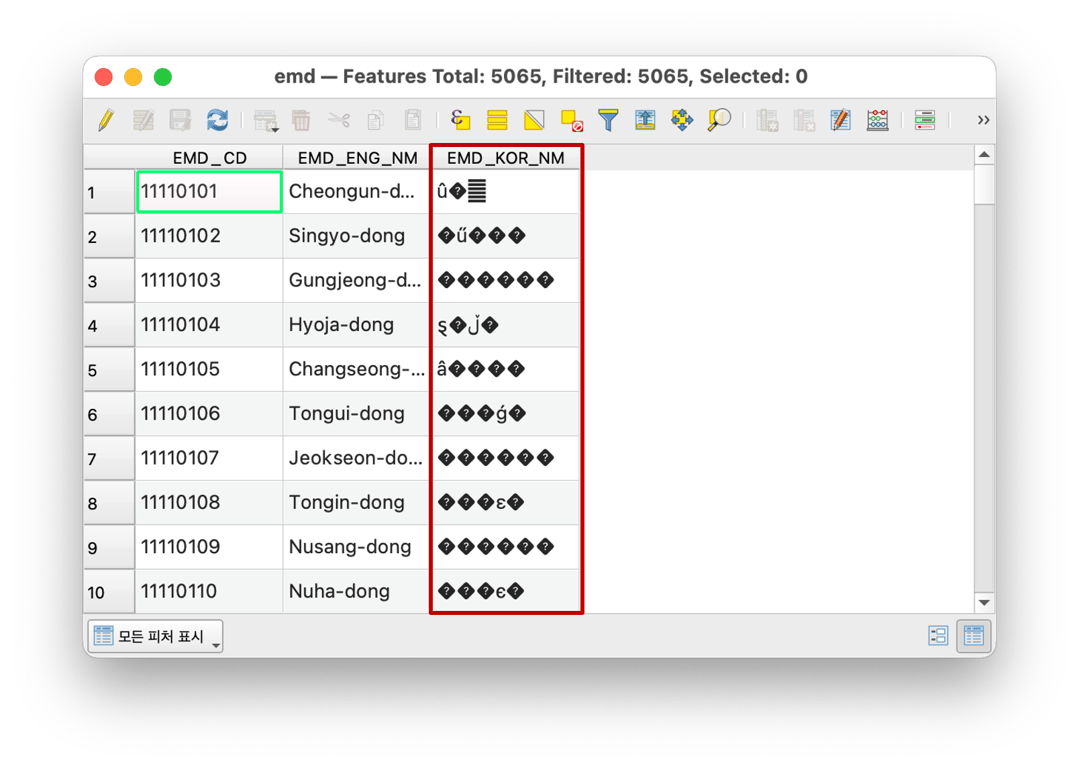The width and height of the screenshot is (1079, 768).
Task: Click cell 11110110
Action: (209, 591)
